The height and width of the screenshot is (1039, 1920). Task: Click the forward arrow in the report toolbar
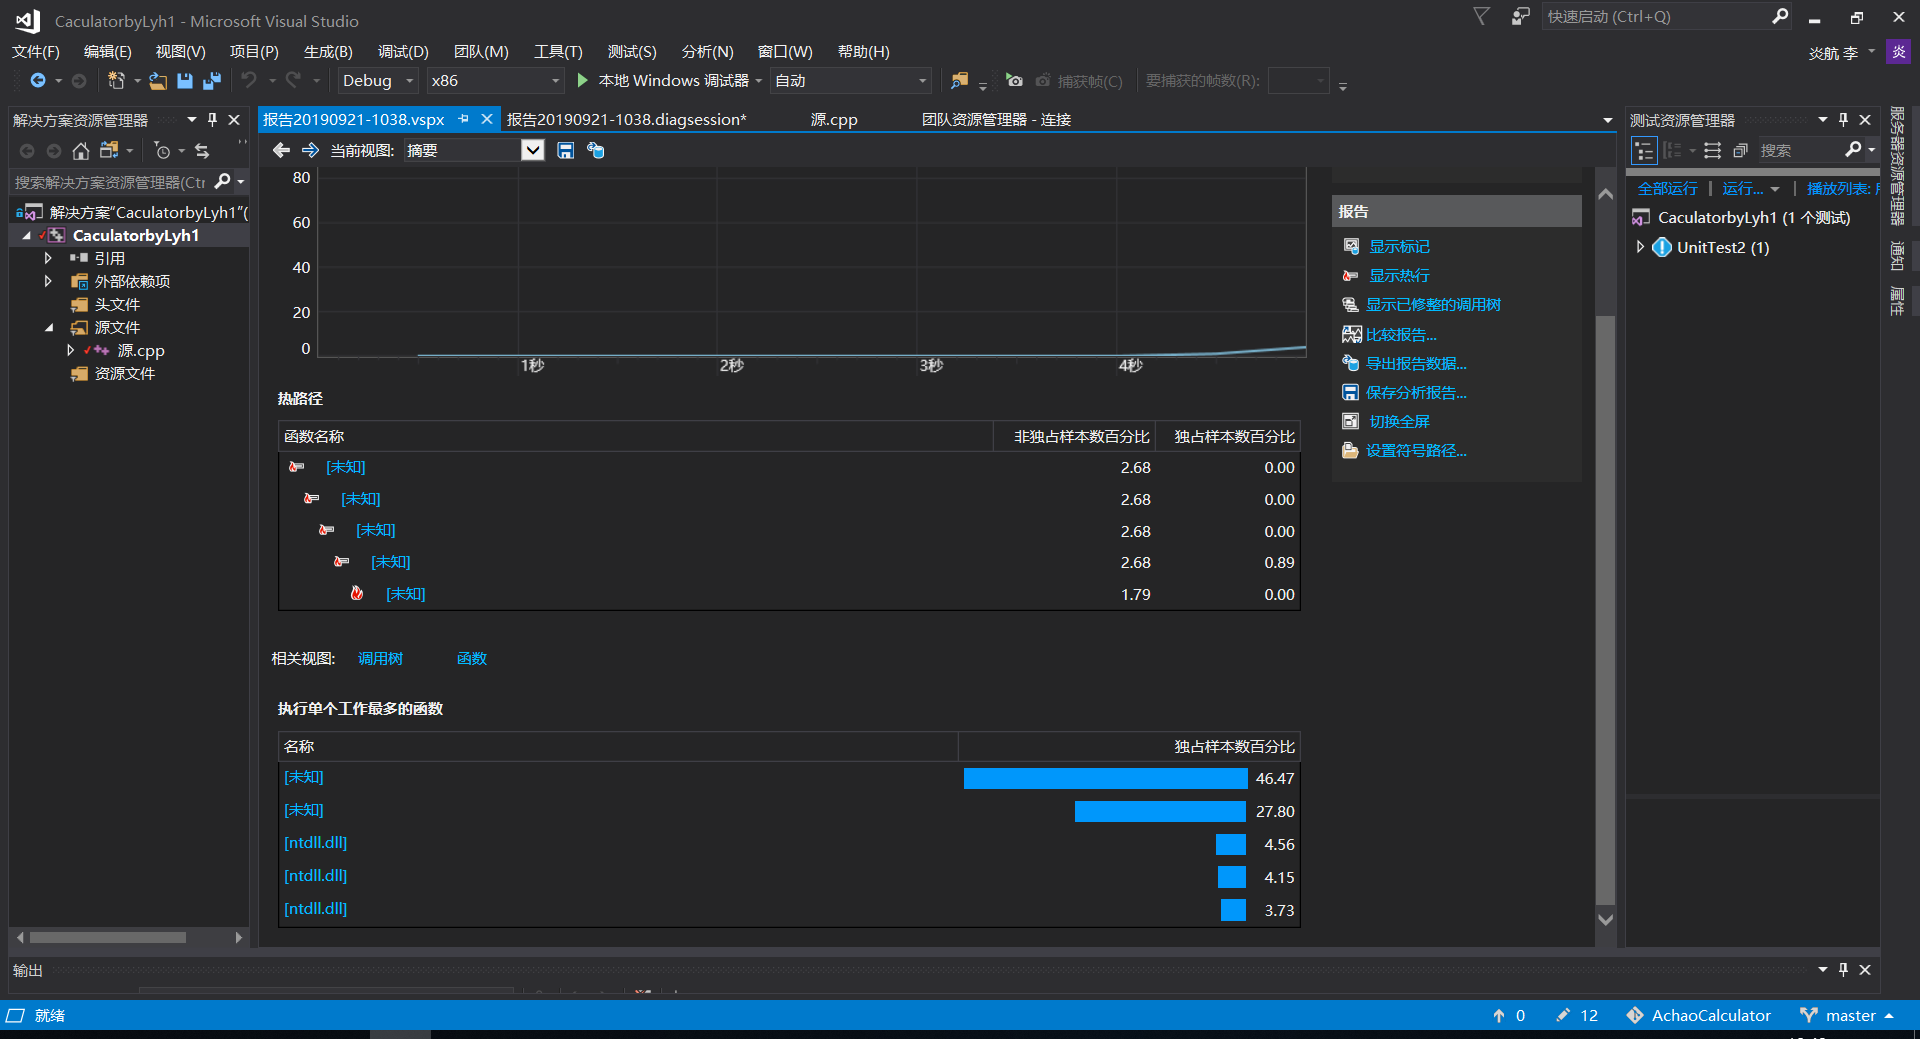(x=310, y=150)
